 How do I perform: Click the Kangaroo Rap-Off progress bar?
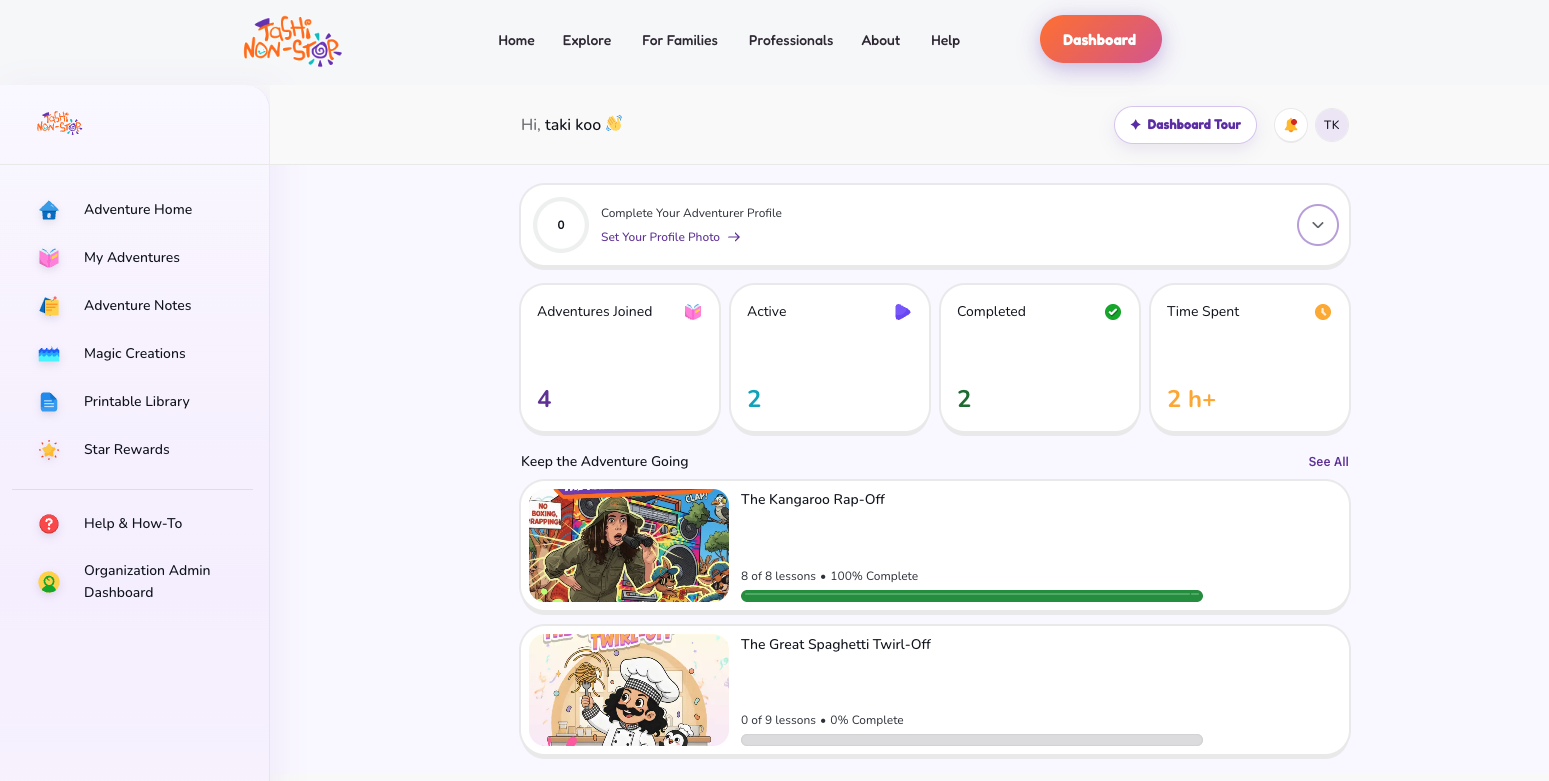point(972,596)
